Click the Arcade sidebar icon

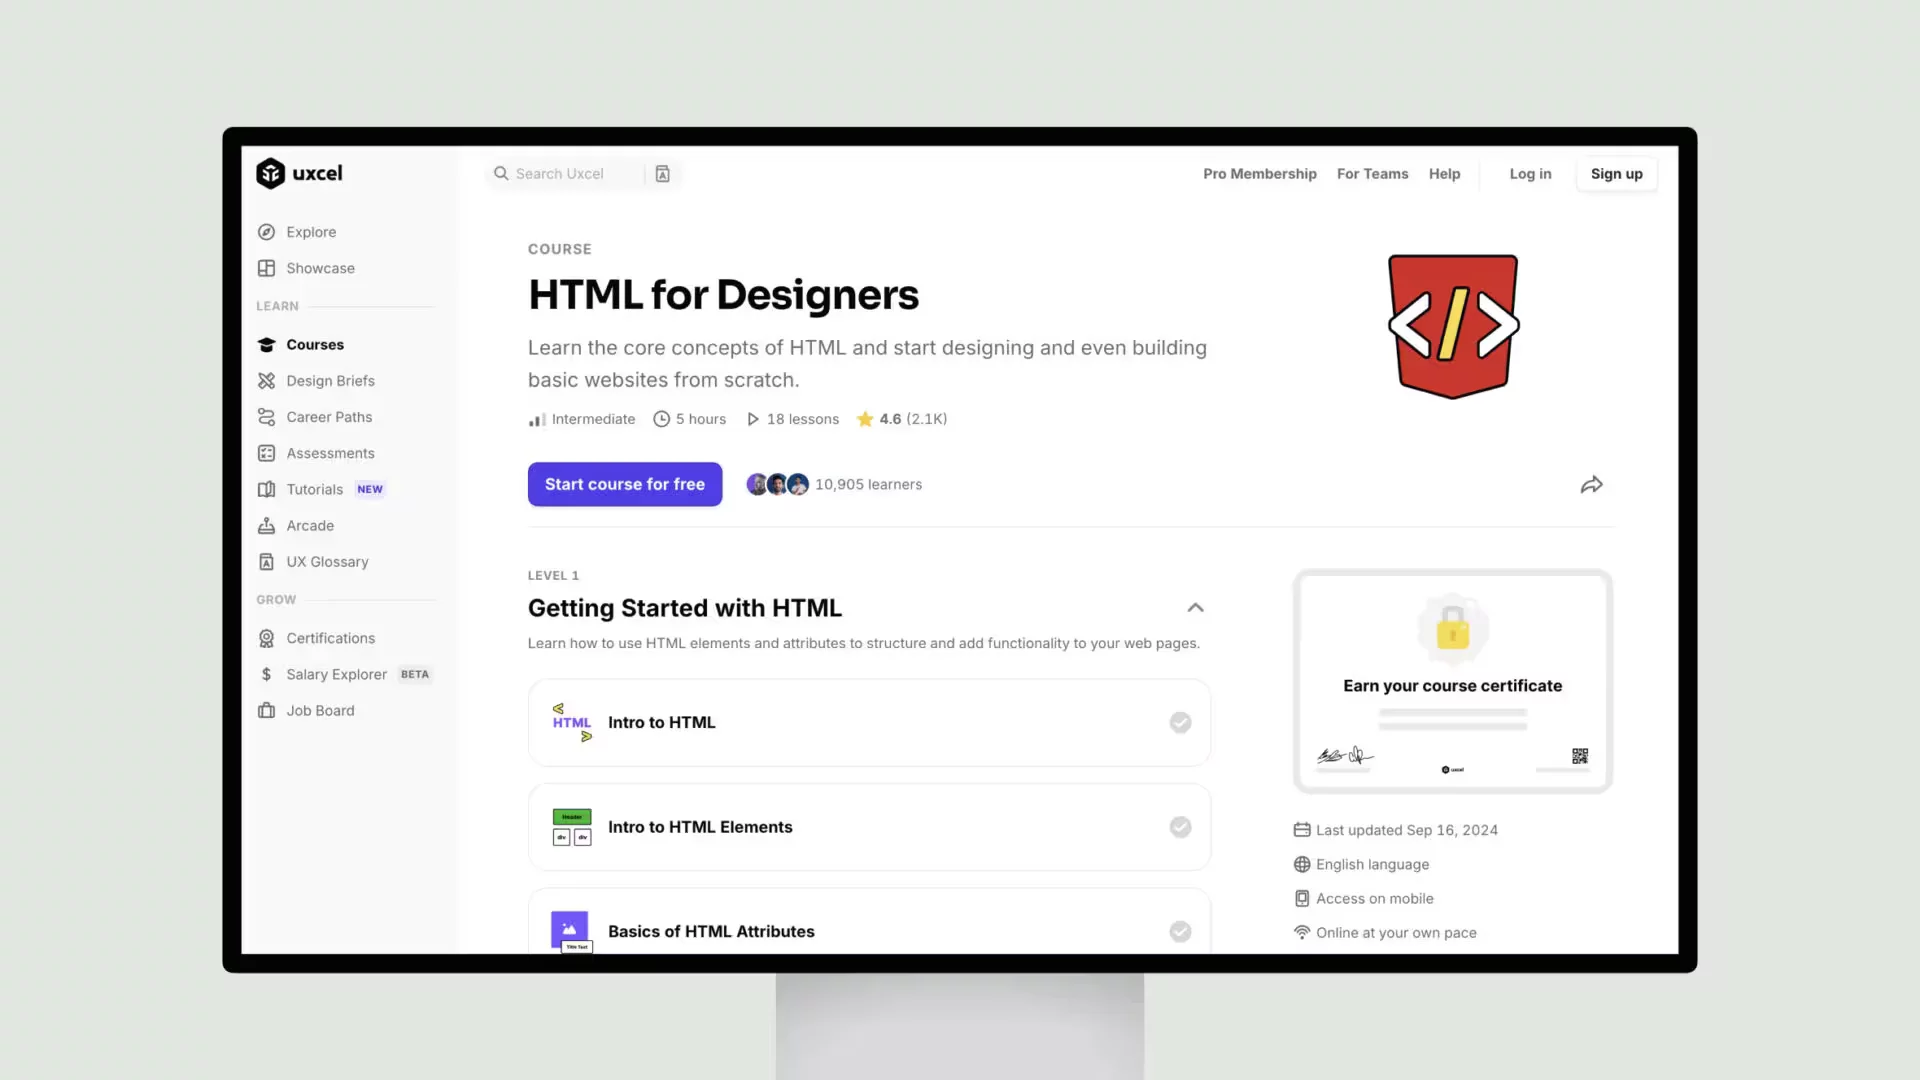click(x=266, y=525)
